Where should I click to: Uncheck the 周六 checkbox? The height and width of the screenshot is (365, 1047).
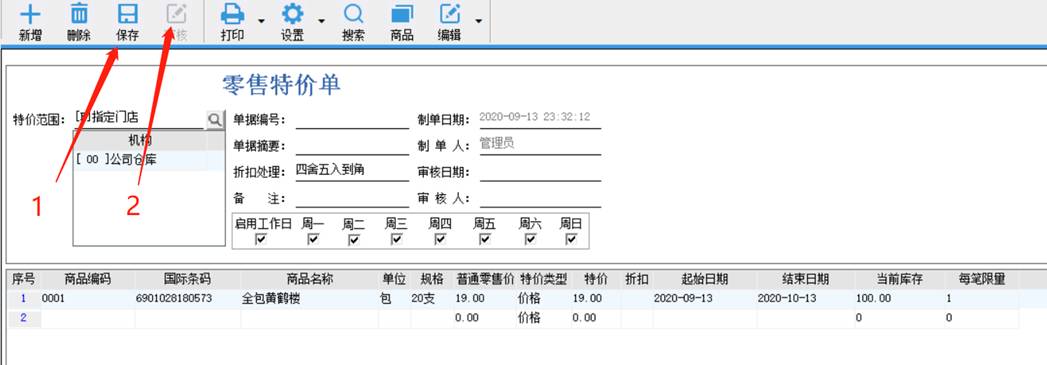(530, 239)
